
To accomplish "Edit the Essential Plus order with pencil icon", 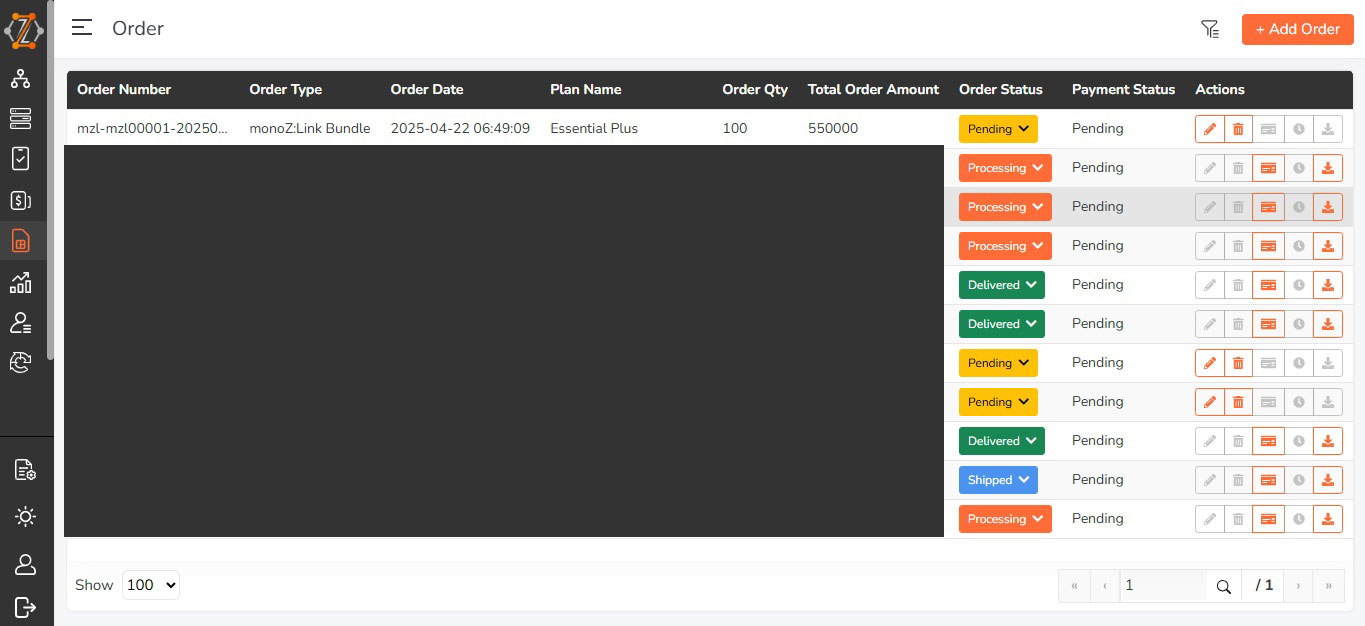I will (1209, 129).
